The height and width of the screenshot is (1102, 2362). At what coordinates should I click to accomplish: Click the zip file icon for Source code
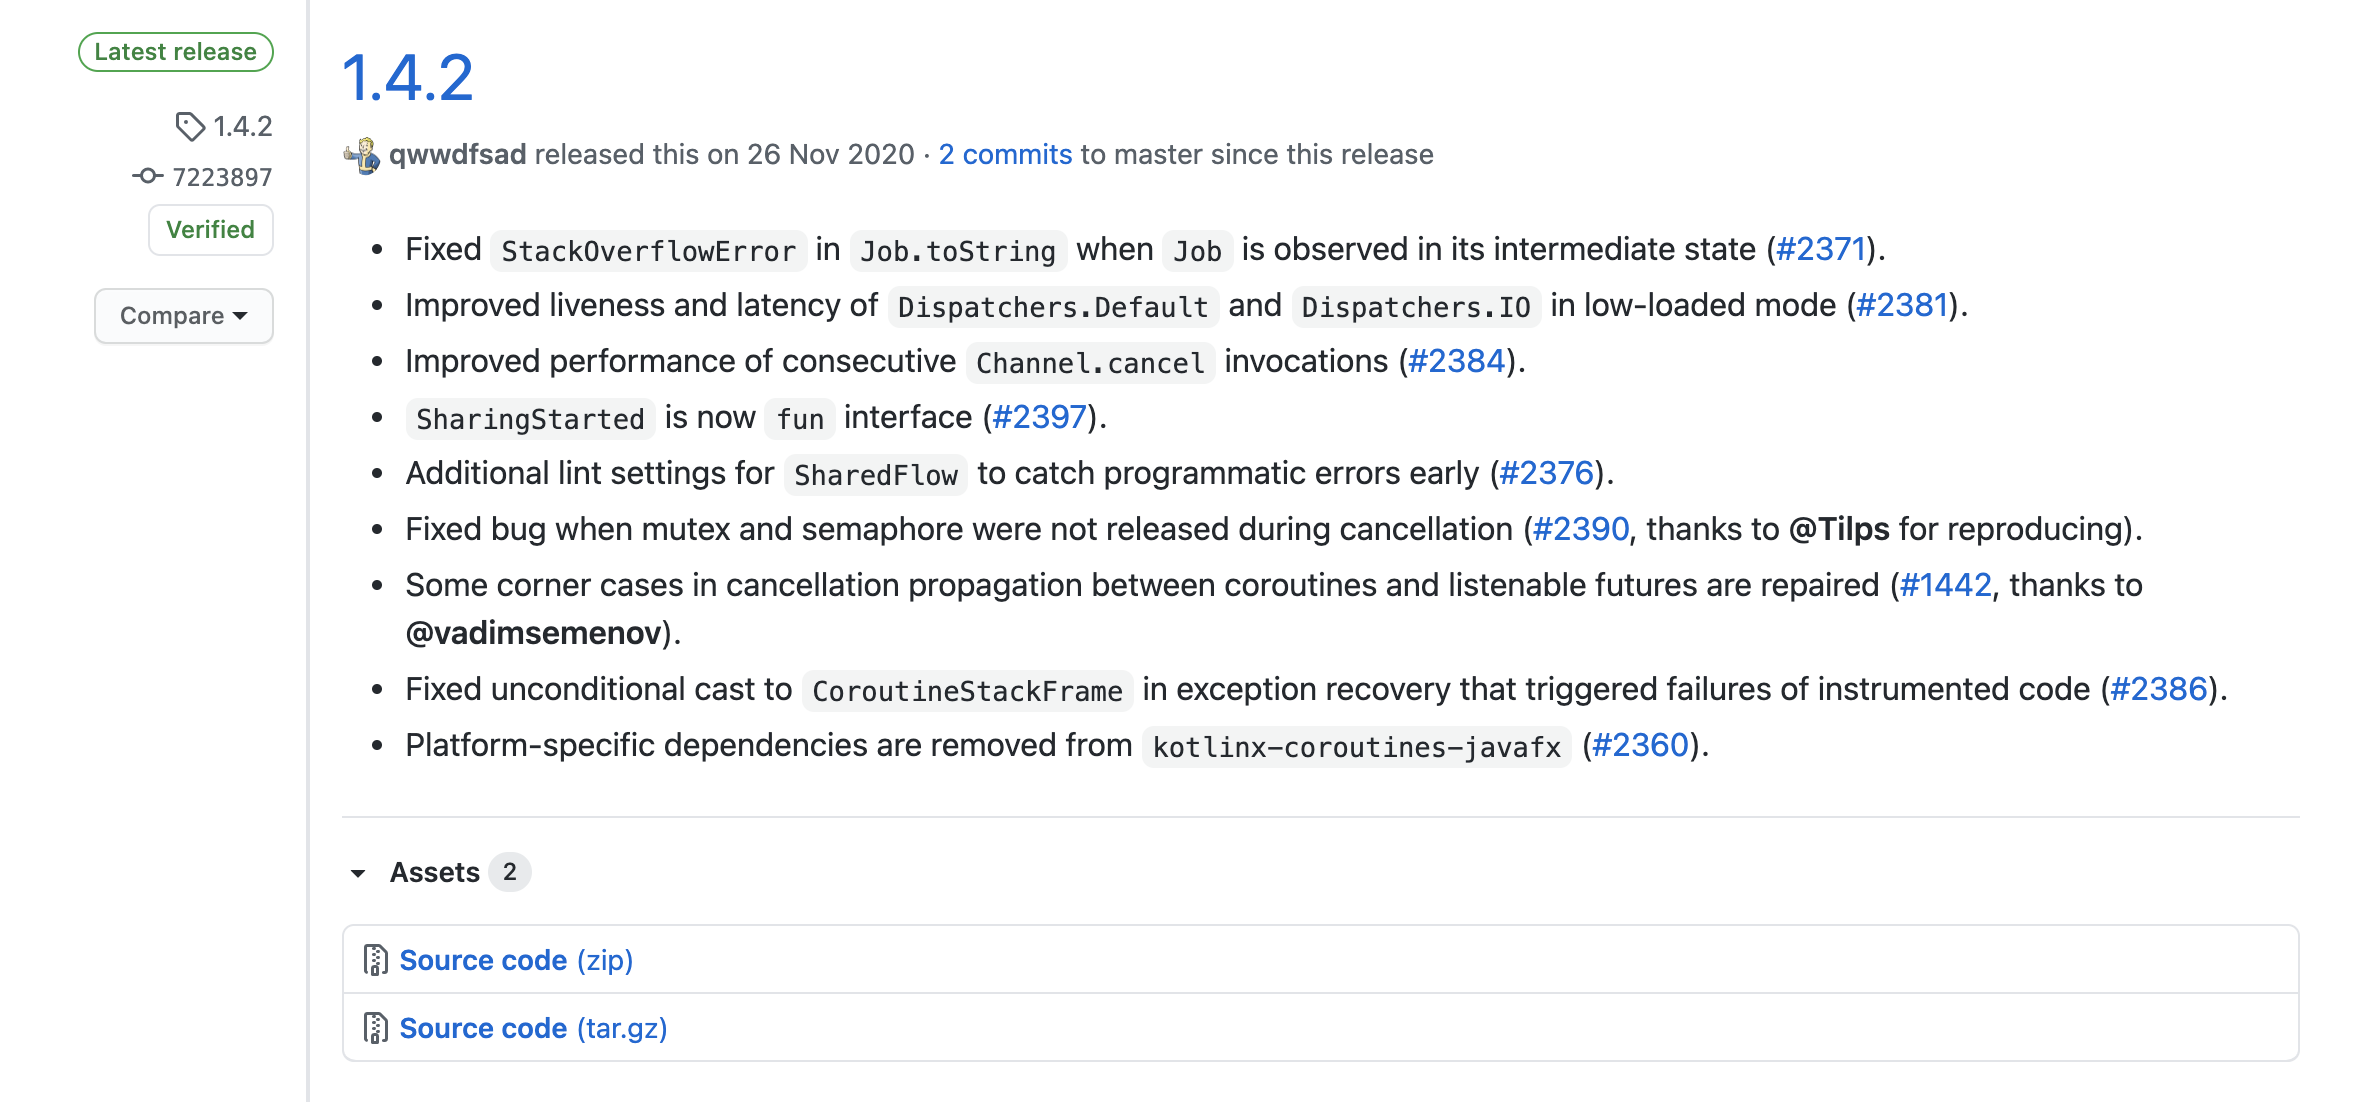(x=375, y=960)
